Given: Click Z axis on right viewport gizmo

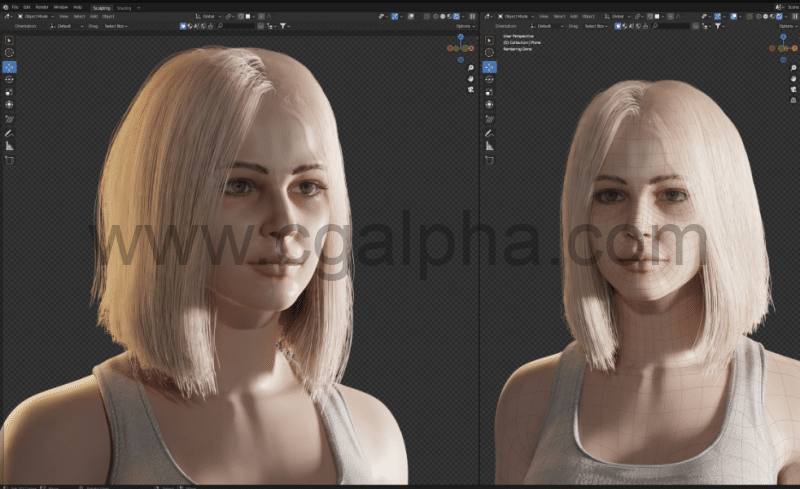Looking at the screenshot, I should [x=783, y=37].
